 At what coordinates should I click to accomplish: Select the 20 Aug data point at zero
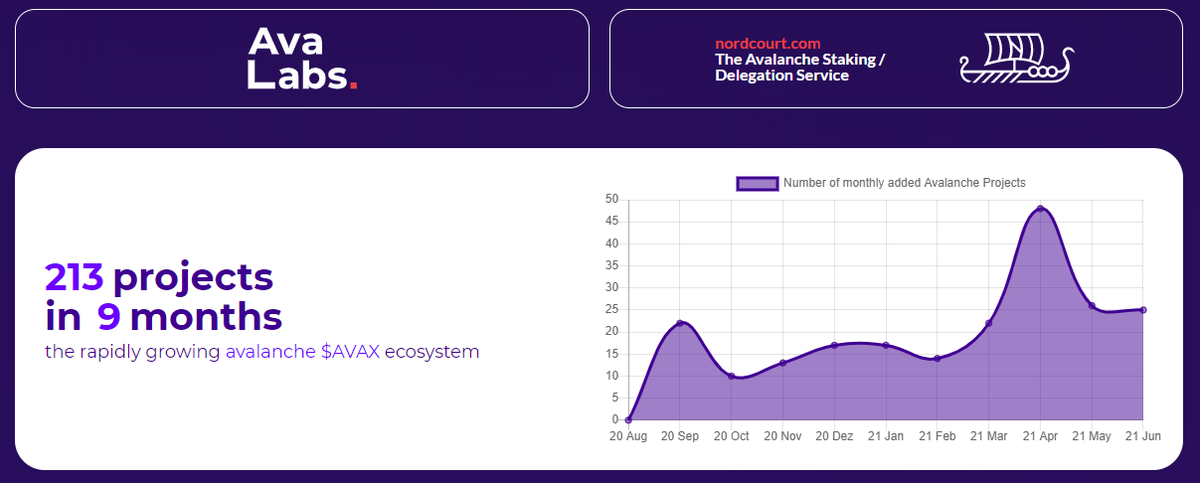point(628,420)
